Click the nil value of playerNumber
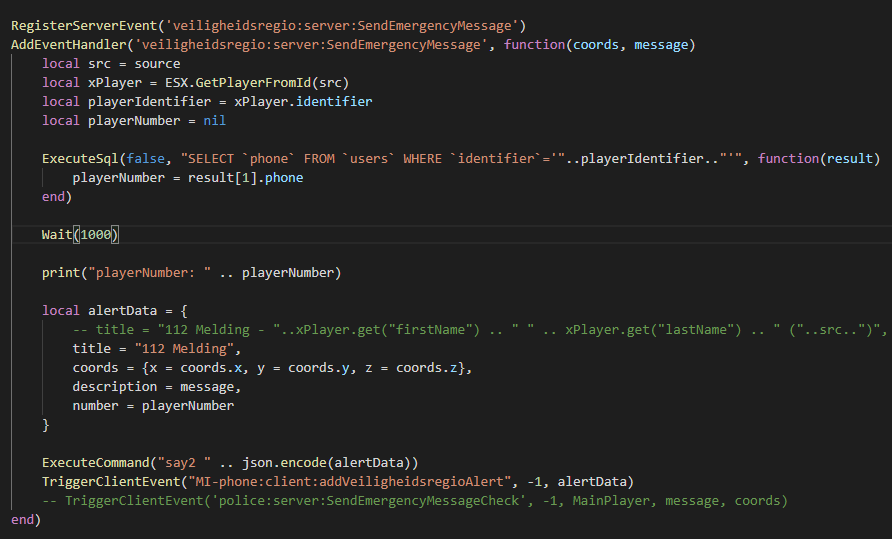This screenshot has height=539, width=892. (x=214, y=120)
